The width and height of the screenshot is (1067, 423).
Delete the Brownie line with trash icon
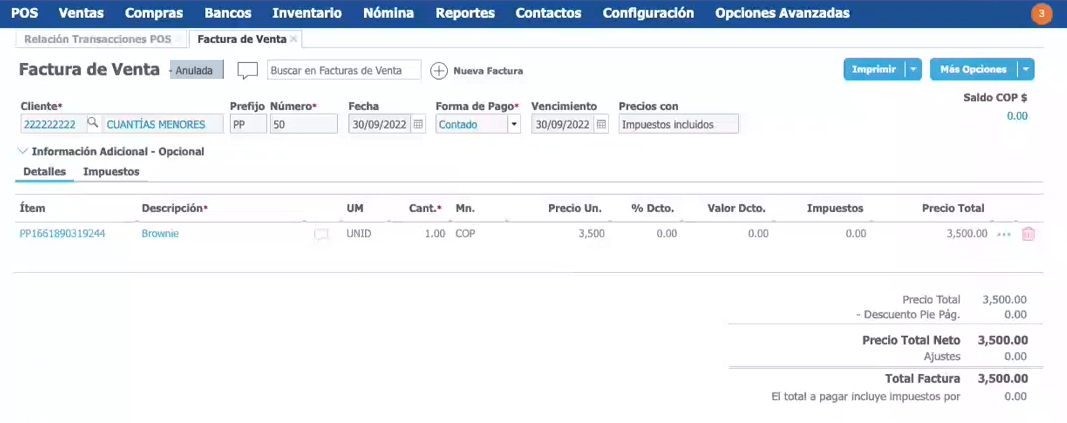pyautogui.click(x=1028, y=234)
